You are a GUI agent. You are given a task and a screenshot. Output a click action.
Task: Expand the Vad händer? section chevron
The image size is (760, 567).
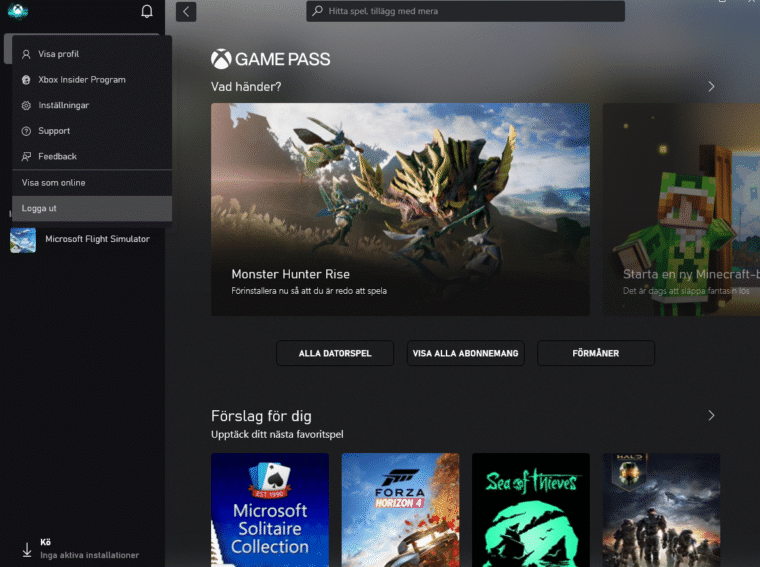tap(711, 87)
